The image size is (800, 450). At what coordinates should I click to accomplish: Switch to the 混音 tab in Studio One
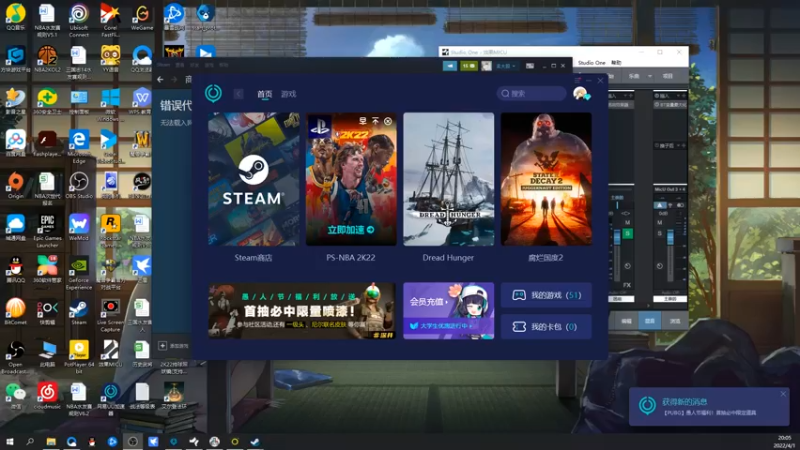pyautogui.click(x=649, y=321)
